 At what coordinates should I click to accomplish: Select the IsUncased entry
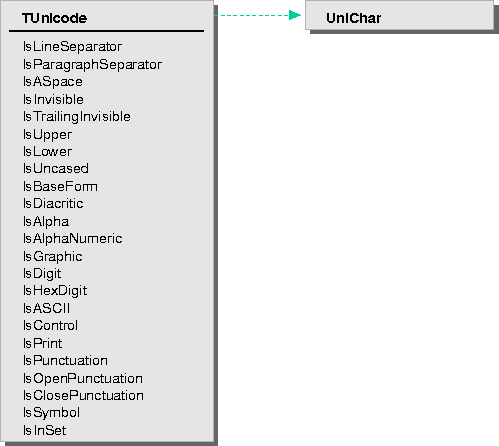click(56, 169)
